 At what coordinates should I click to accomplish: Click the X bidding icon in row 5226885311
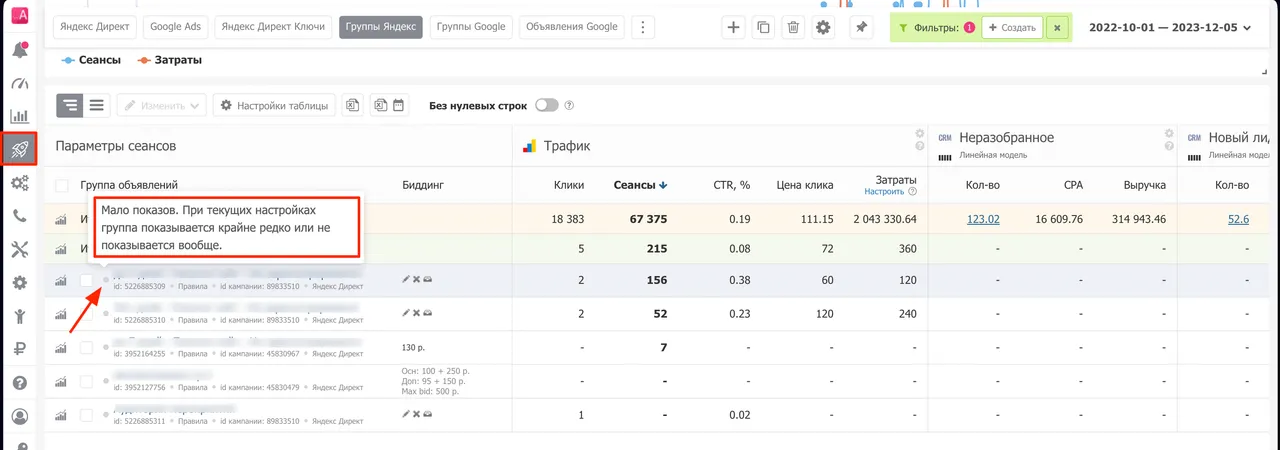pyautogui.click(x=417, y=414)
